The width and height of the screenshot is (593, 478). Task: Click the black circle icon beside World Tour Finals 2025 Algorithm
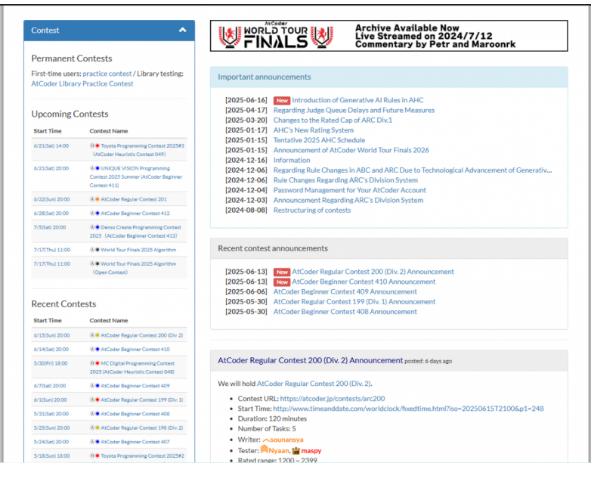coord(97,250)
